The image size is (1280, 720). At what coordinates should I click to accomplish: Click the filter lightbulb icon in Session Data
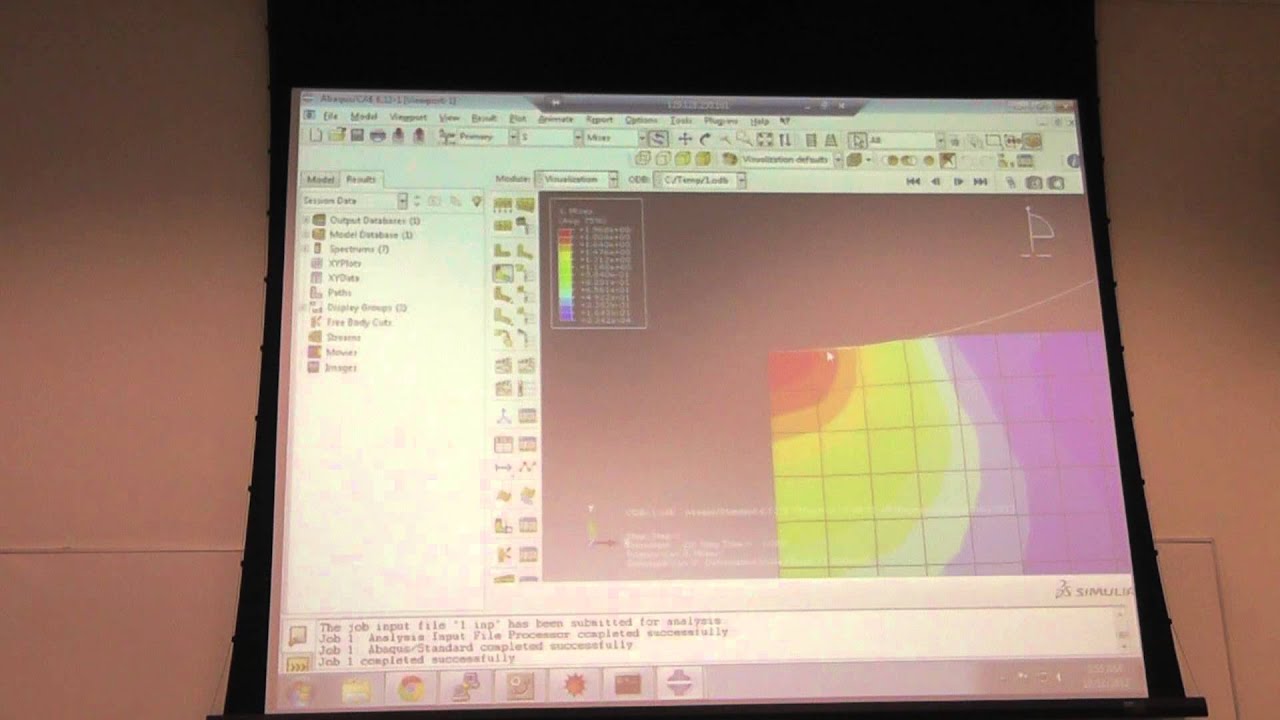pos(477,201)
